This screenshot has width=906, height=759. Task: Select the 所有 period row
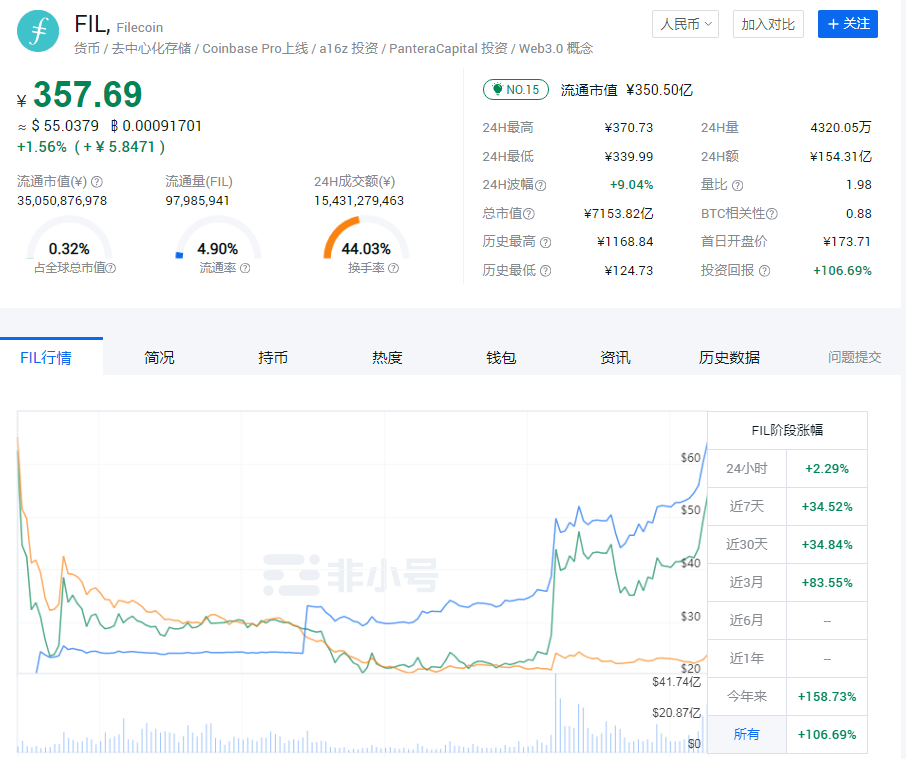pyautogui.click(x=788, y=735)
